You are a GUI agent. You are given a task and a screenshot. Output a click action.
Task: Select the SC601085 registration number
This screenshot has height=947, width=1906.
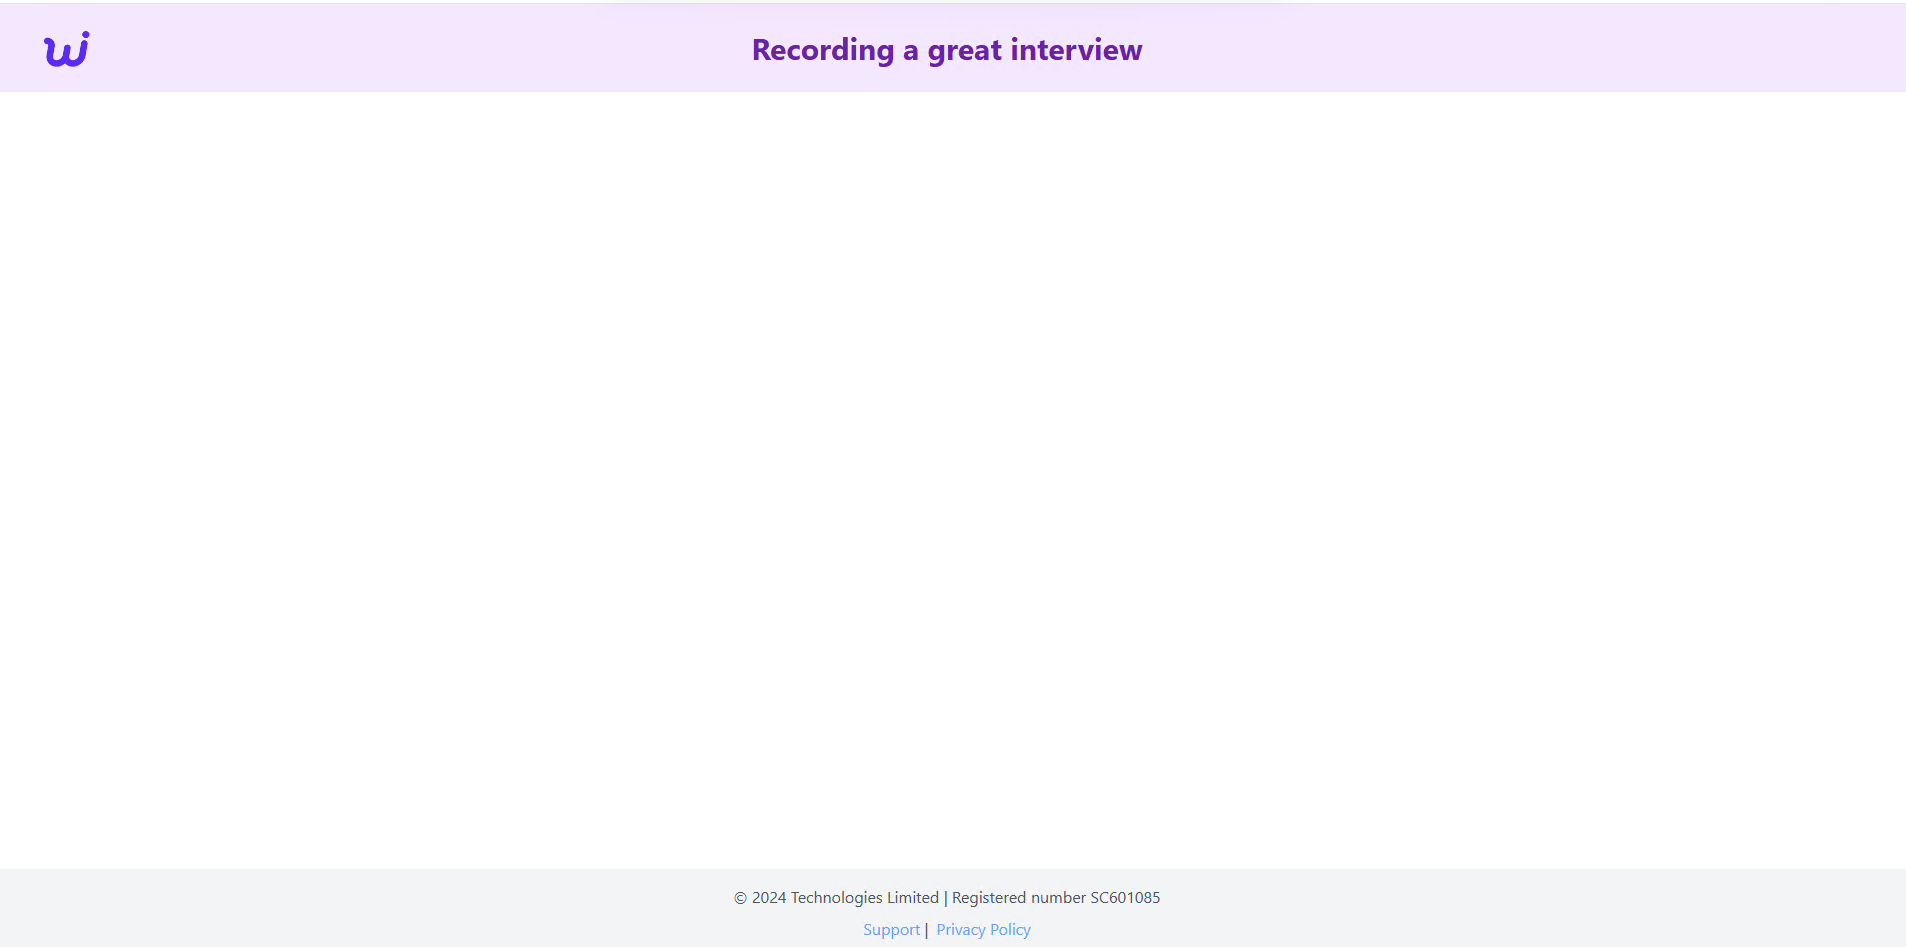pos(1125,898)
